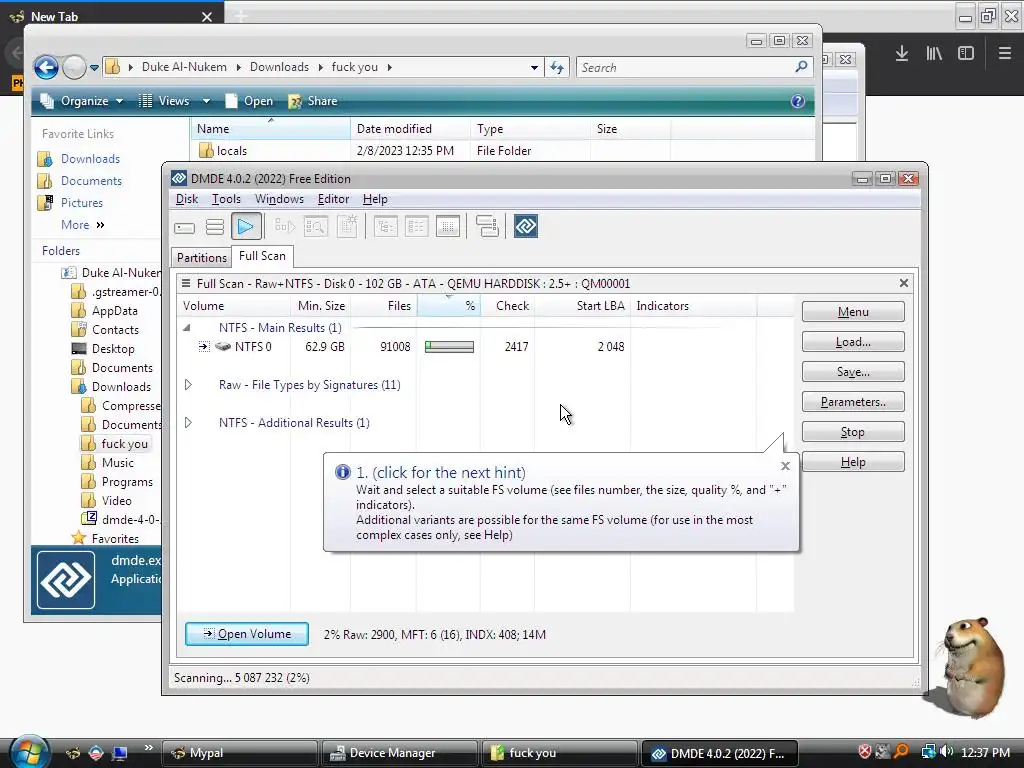Open recent pages dropdown beside Forward button
The height and width of the screenshot is (768, 1024).
(x=94, y=67)
